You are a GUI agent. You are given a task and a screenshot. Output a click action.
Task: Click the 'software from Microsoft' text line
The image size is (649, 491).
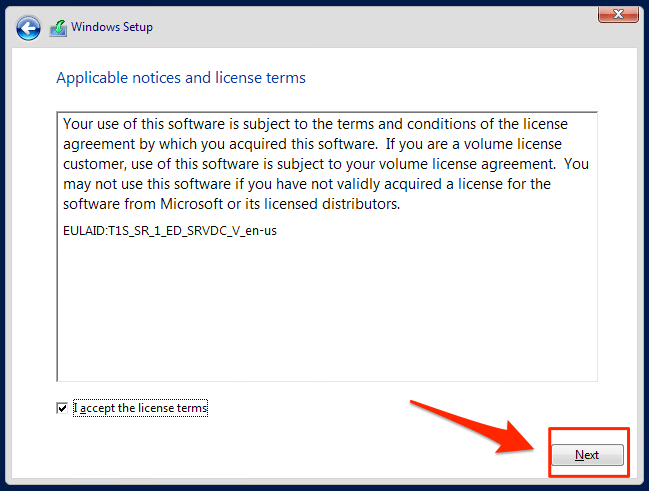[x=230, y=204]
